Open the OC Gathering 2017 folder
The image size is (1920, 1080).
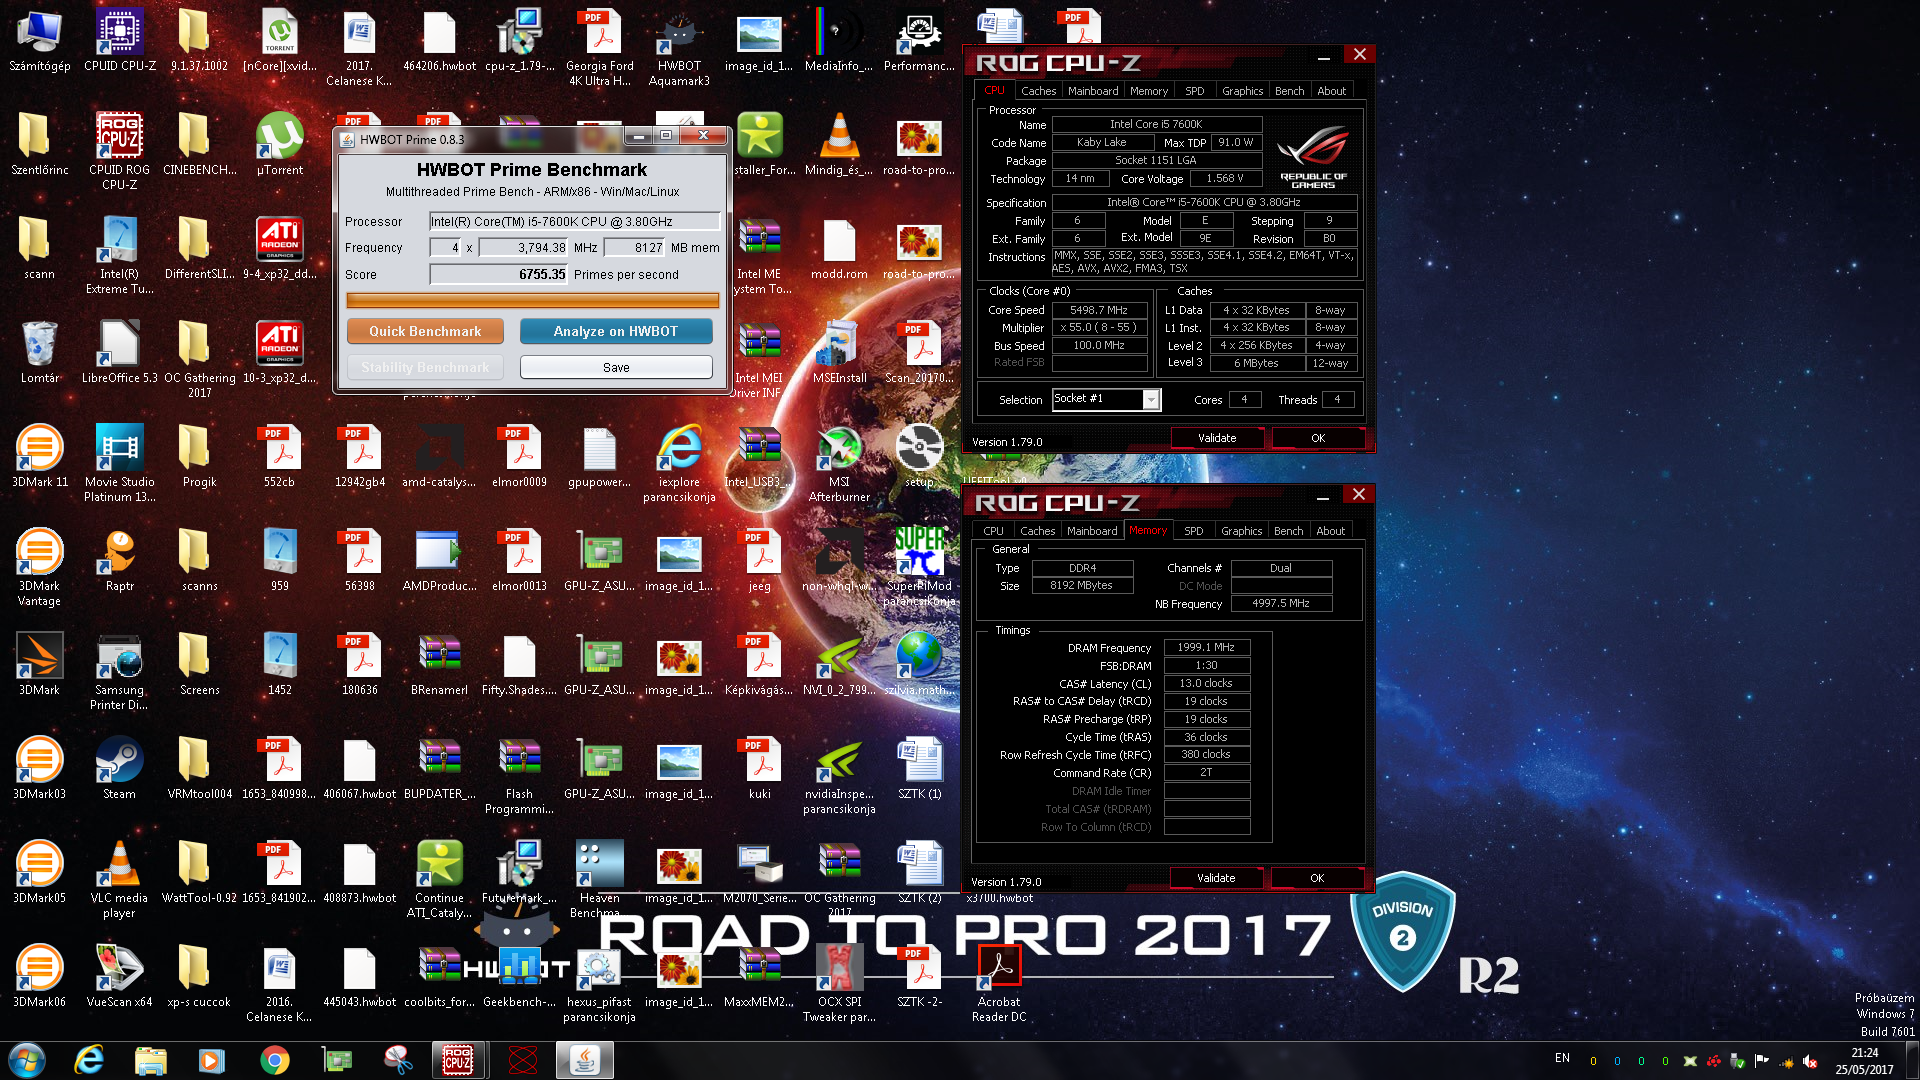[x=199, y=358]
